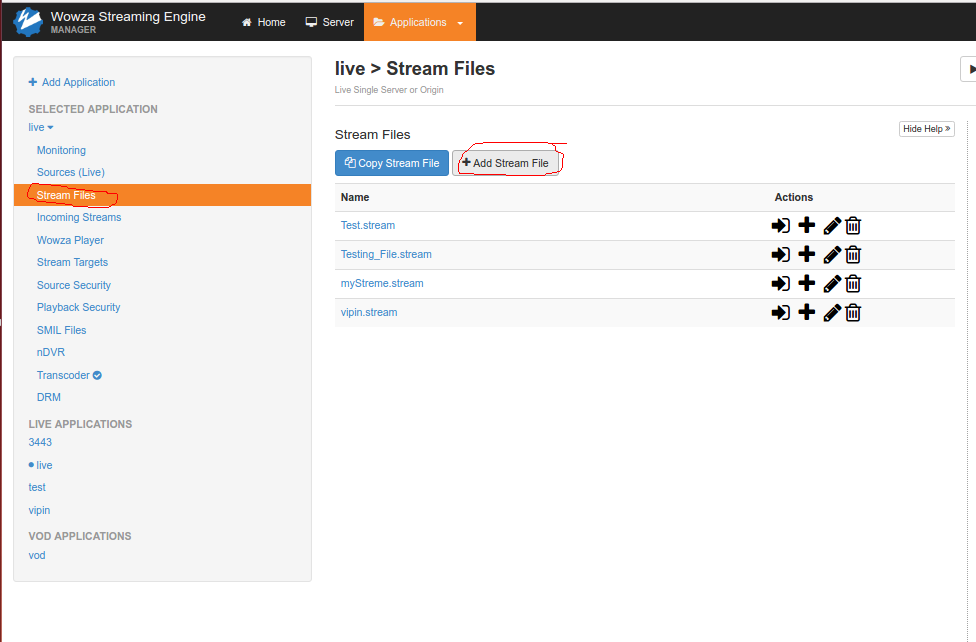Open the Home menu item
This screenshot has height=642, width=976.
pyautogui.click(x=263, y=22)
